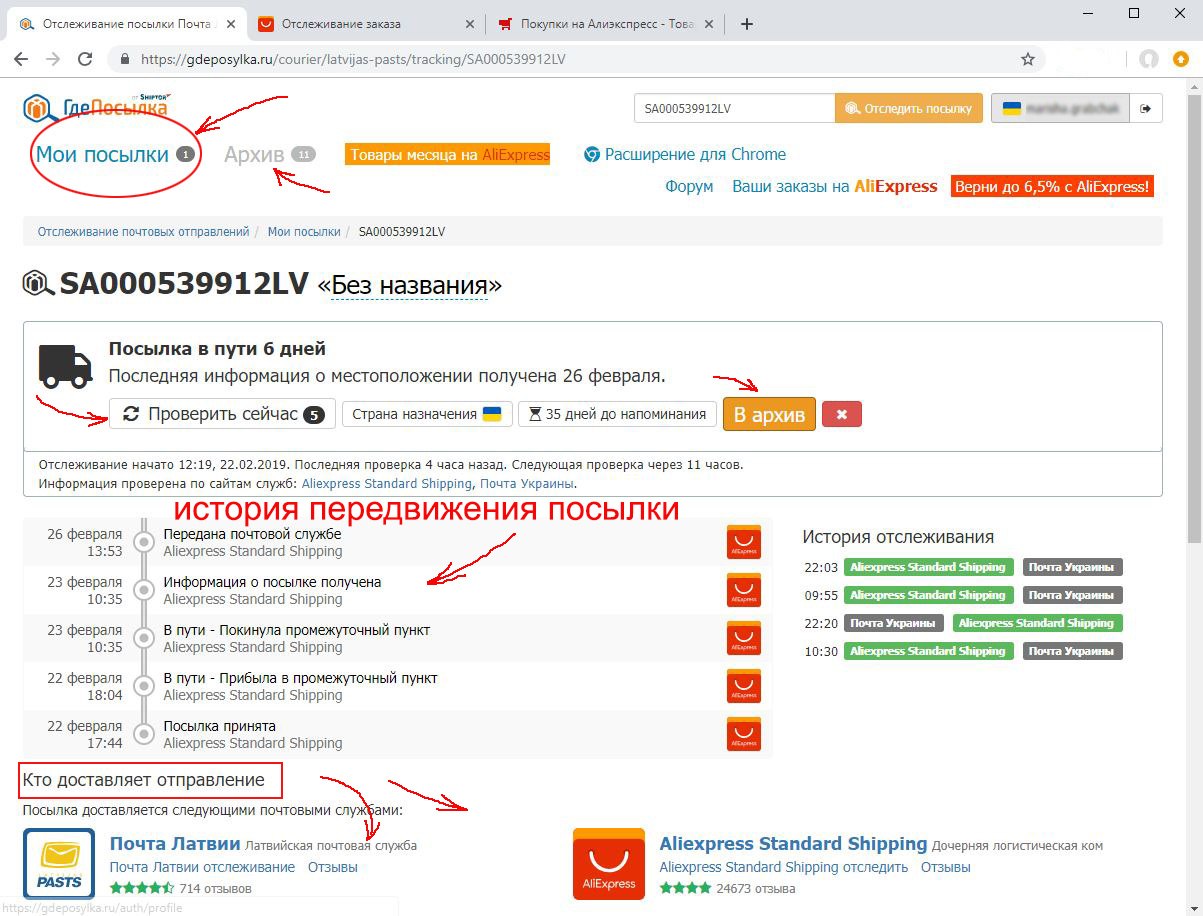Click the site info padlock icon
Image resolution: width=1203 pixels, height=916 pixels.
(x=125, y=59)
